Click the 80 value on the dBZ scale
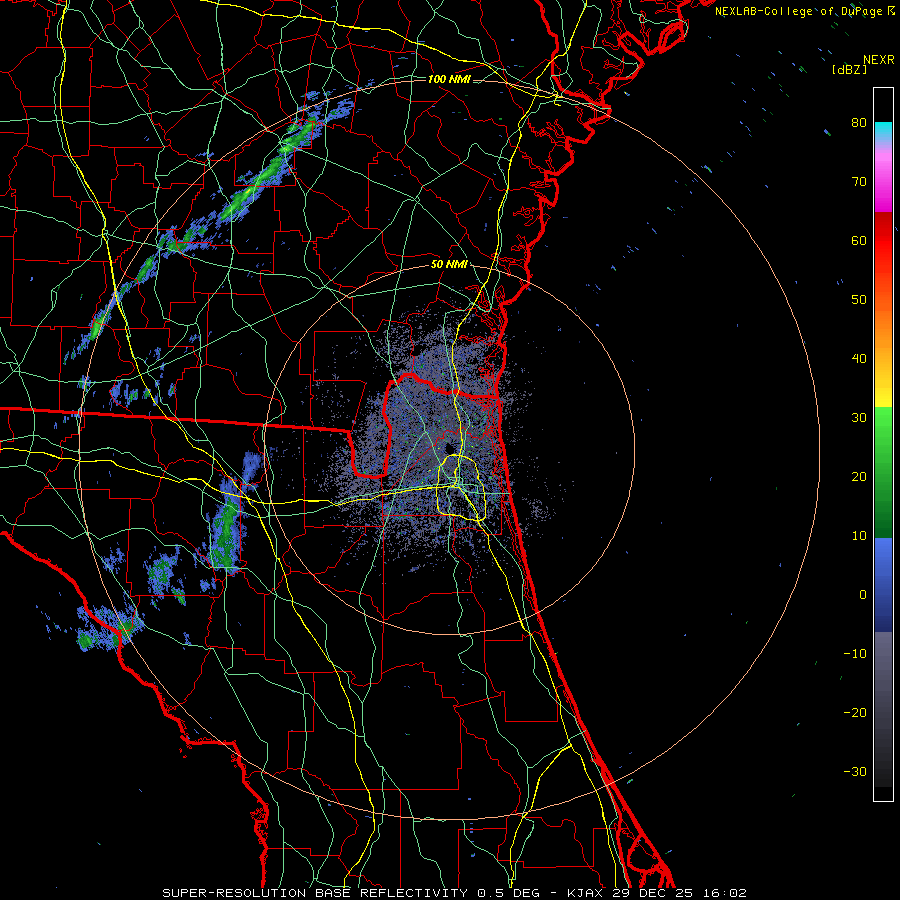This screenshot has width=900, height=900. (859, 122)
